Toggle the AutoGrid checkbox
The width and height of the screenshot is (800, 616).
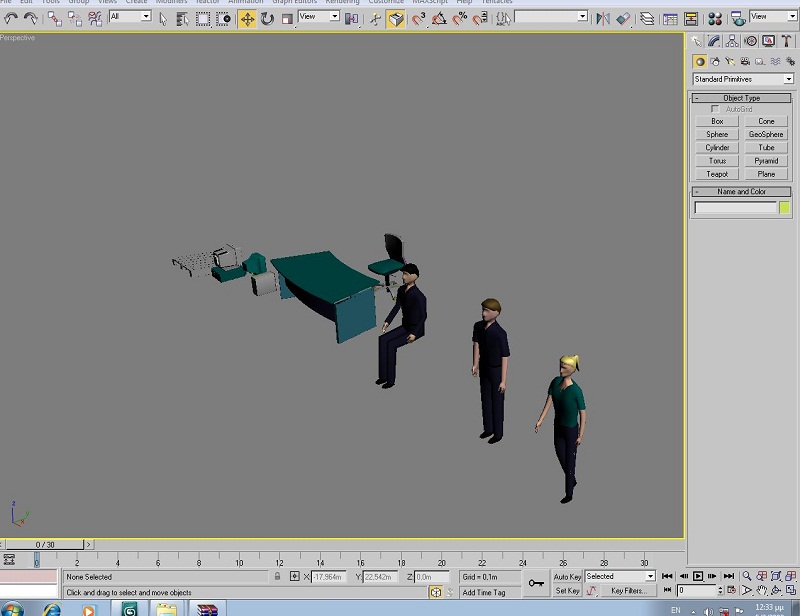coord(715,109)
